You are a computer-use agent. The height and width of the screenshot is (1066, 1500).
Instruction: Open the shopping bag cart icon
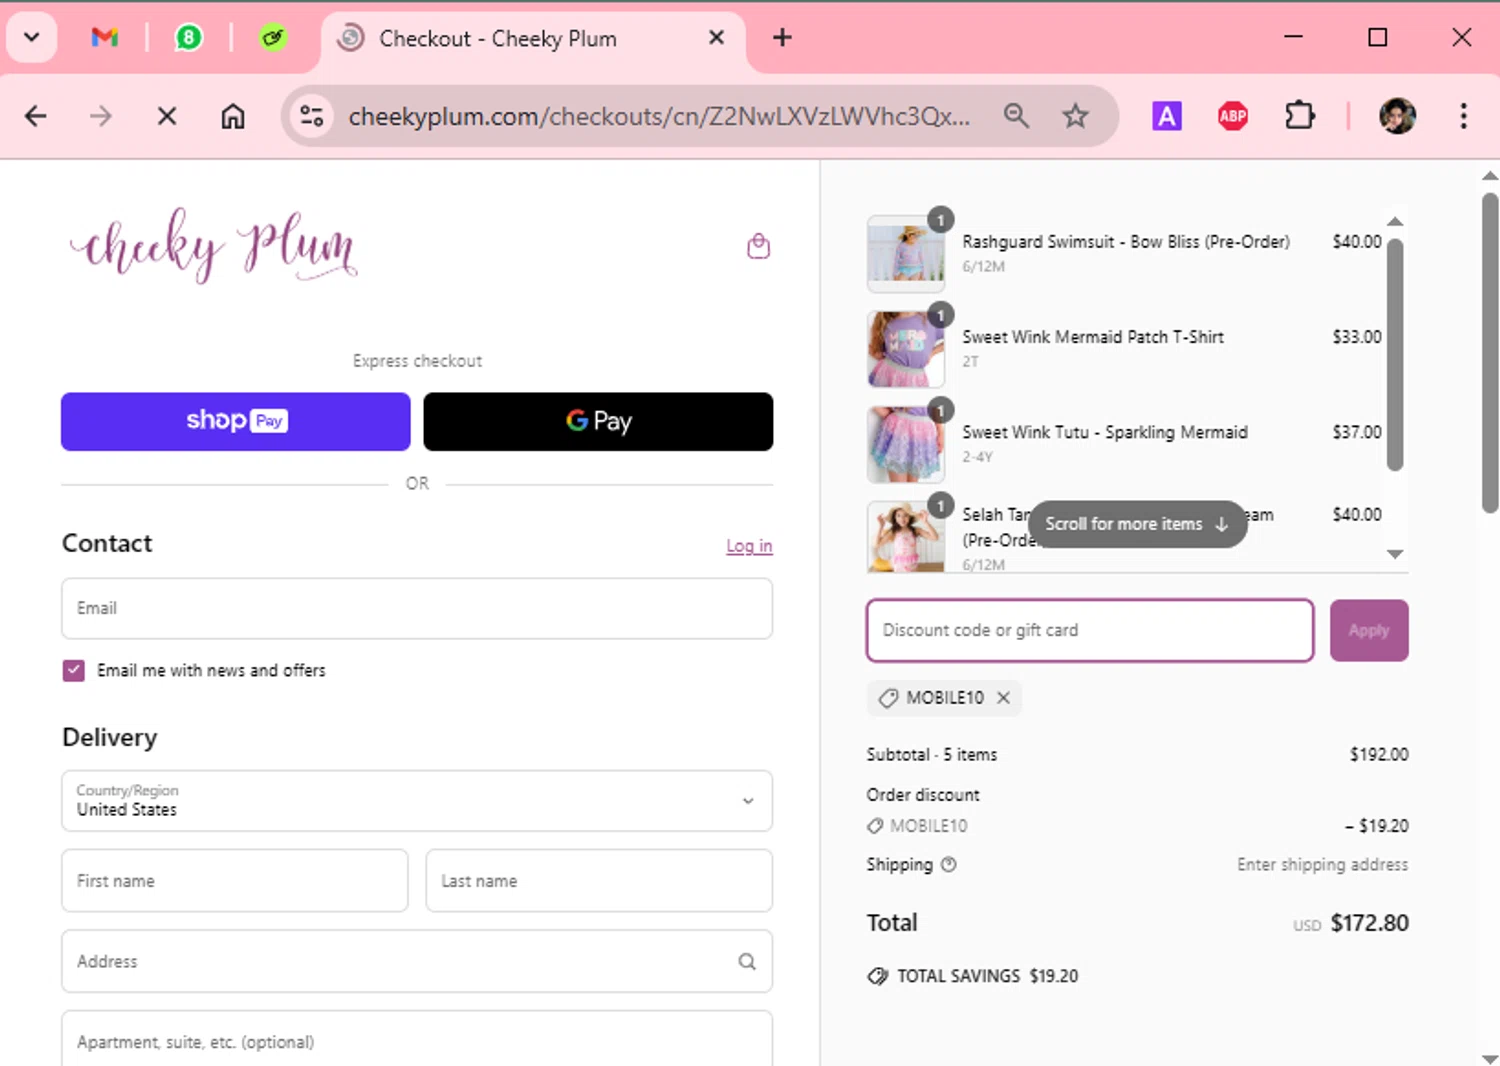pos(759,246)
